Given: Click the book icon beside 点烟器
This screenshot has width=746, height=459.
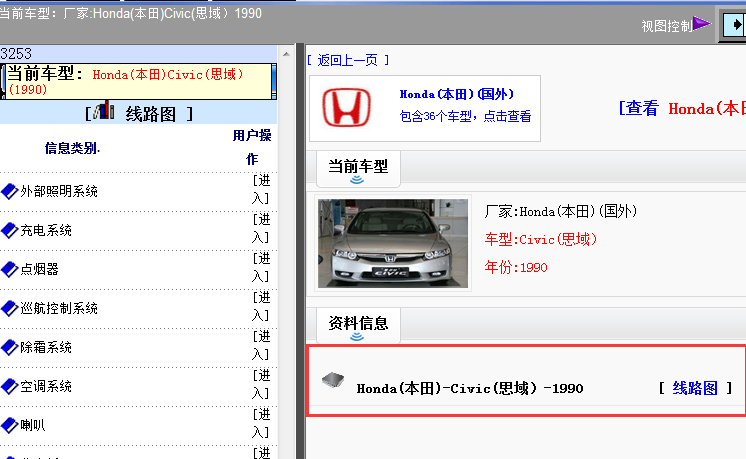Looking at the screenshot, I should [10, 269].
